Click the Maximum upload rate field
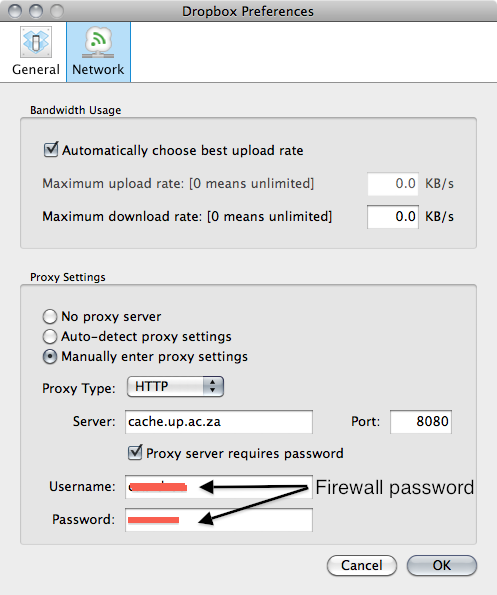Screen dimensions: 497x595 tap(393, 184)
